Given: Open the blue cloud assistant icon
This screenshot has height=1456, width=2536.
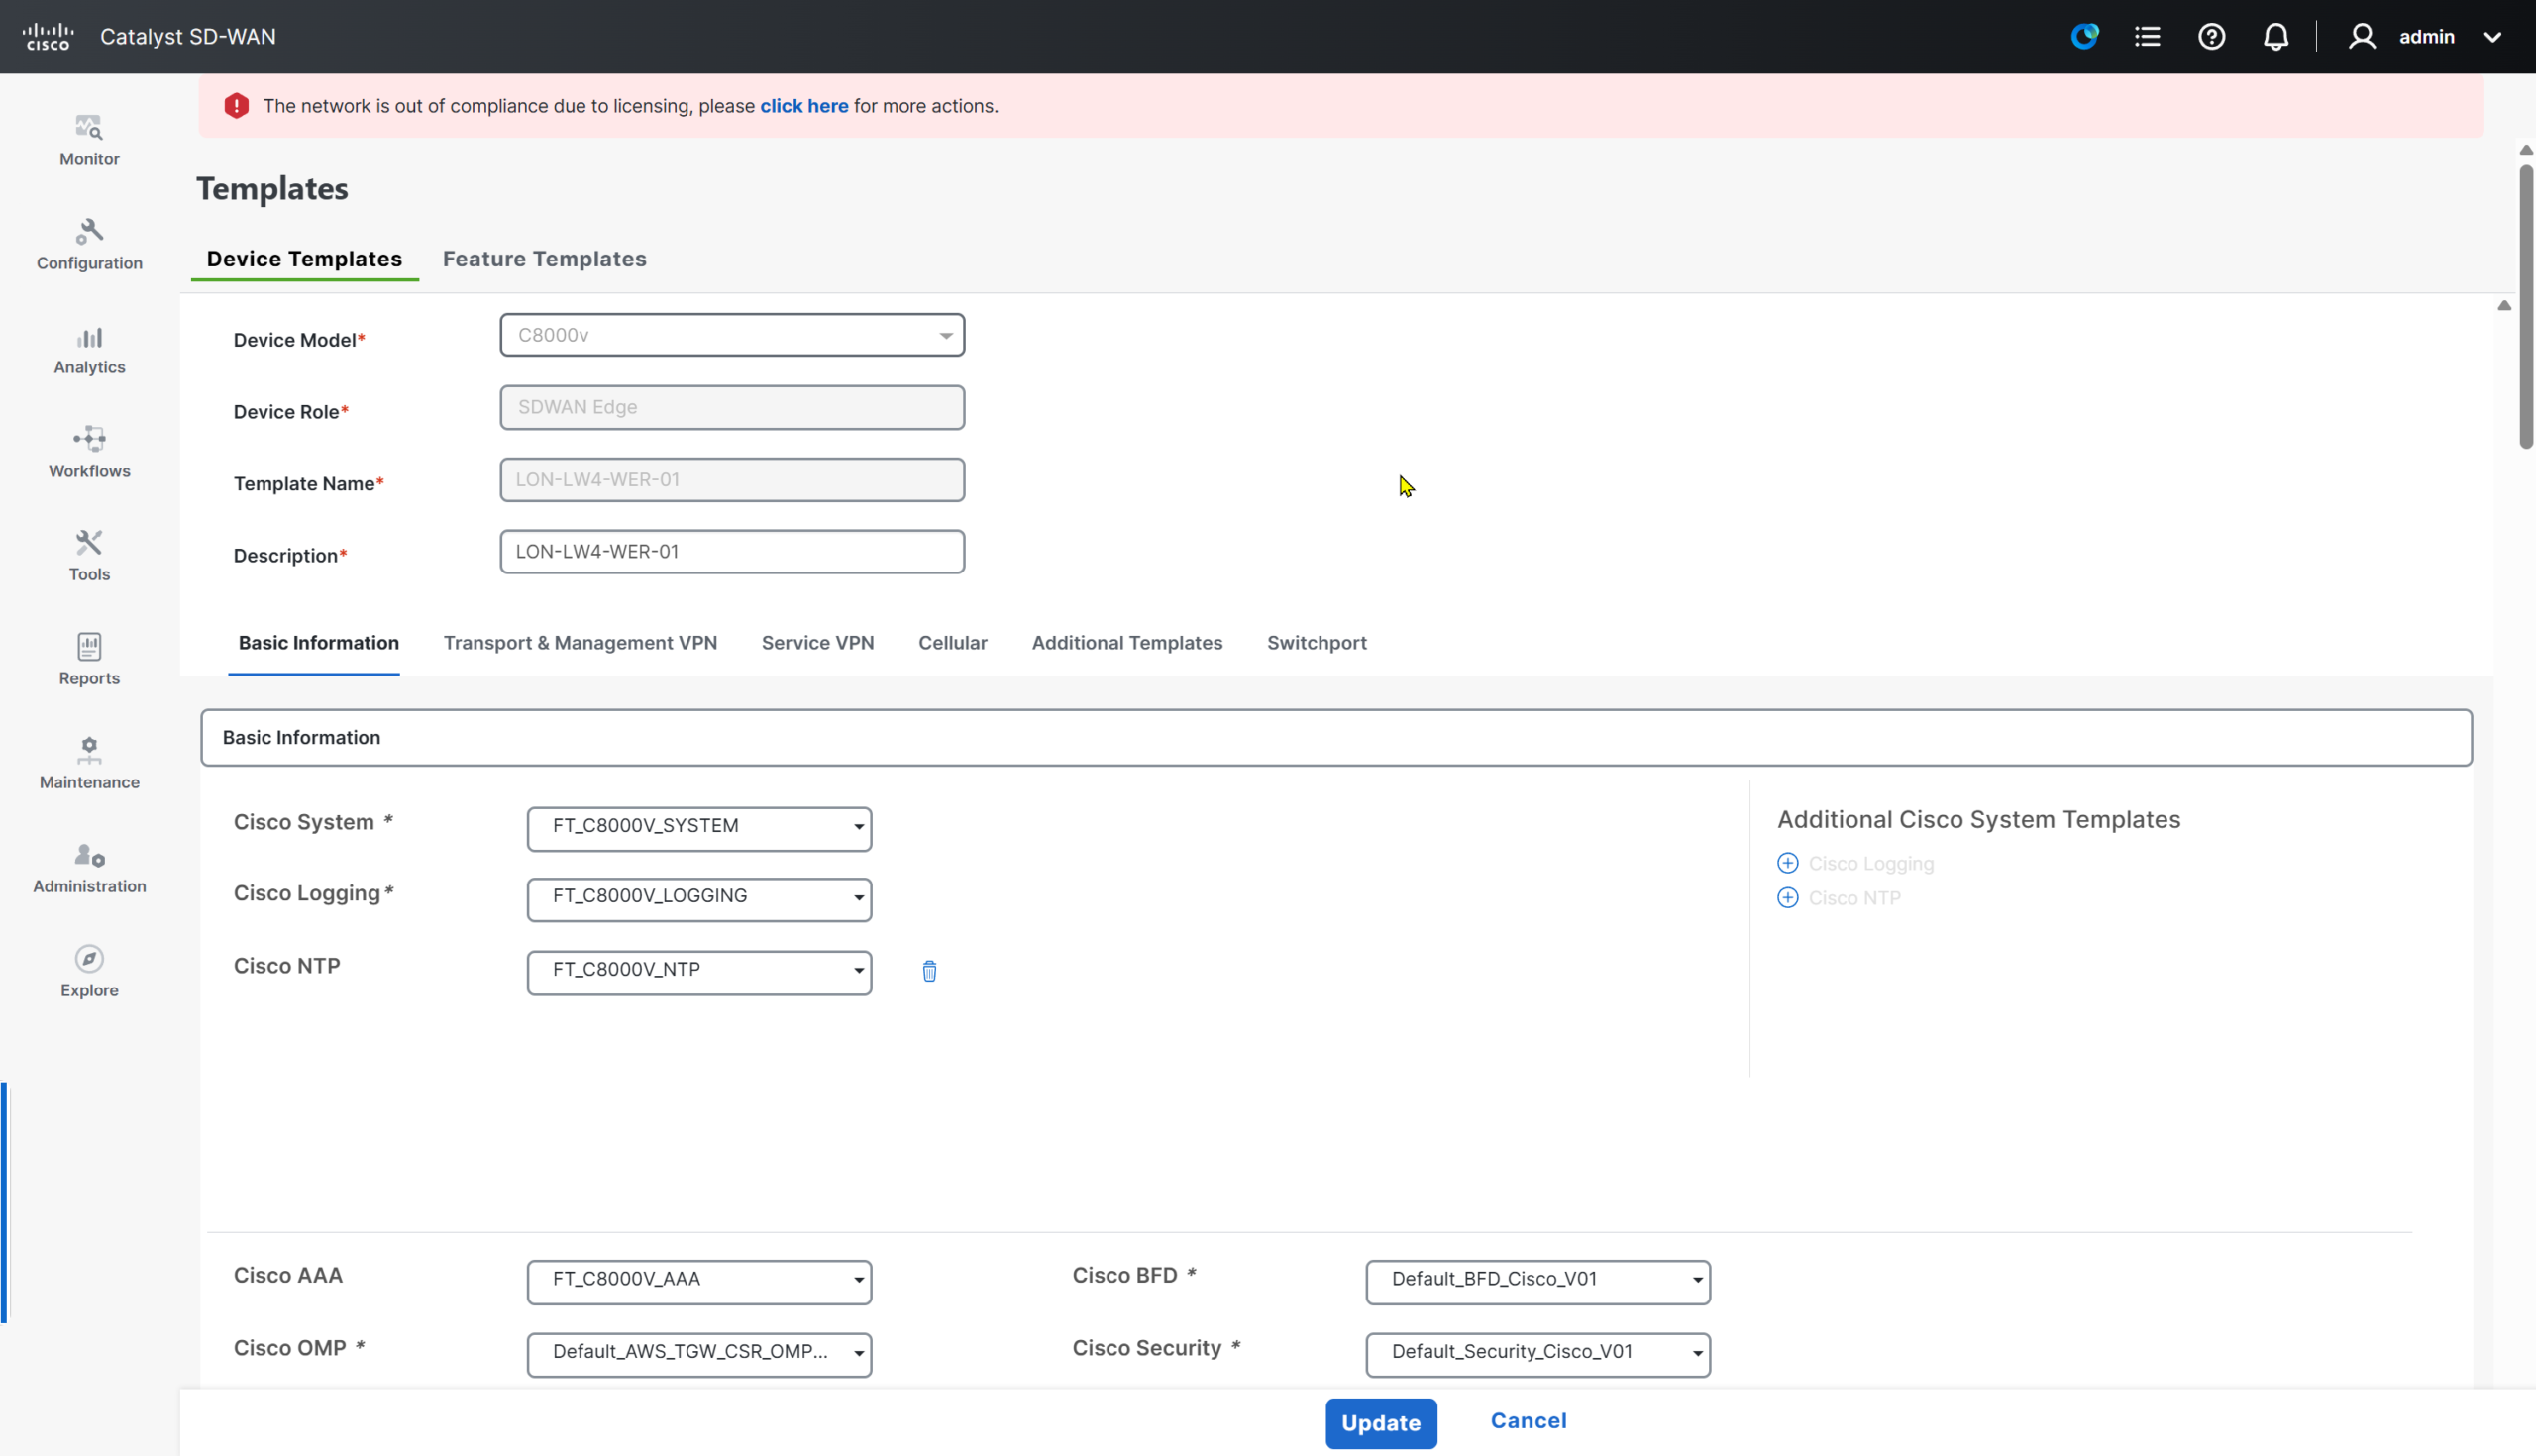Looking at the screenshot, I should [x=2084, y=37].
